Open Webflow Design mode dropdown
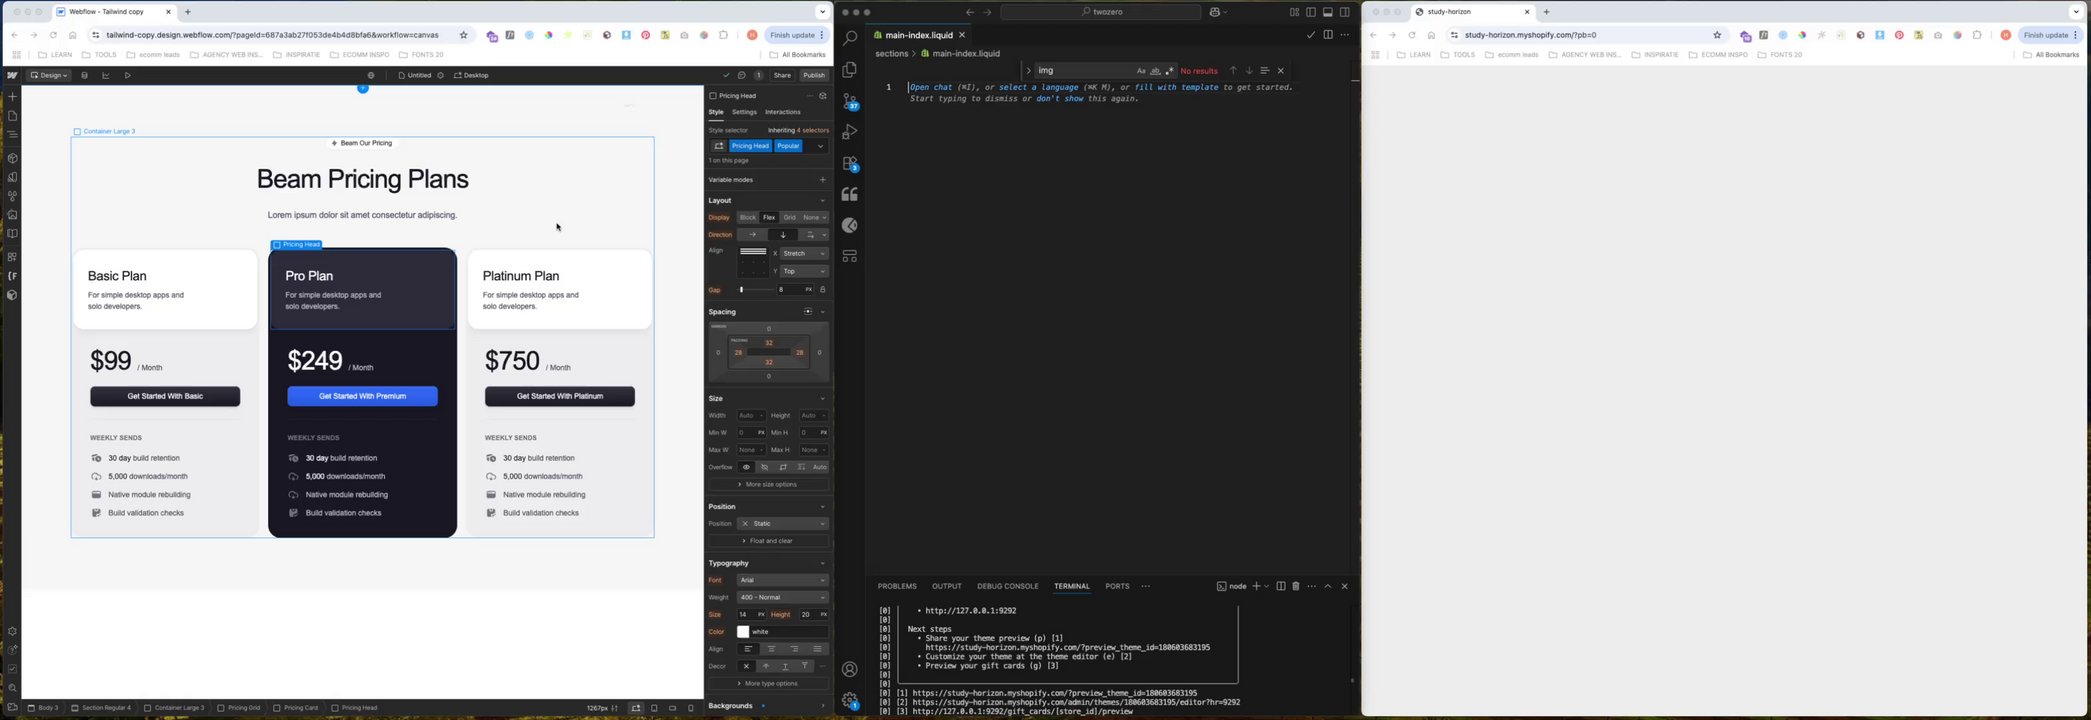This screenshot has height=720, width=2091. click(48, 75)
